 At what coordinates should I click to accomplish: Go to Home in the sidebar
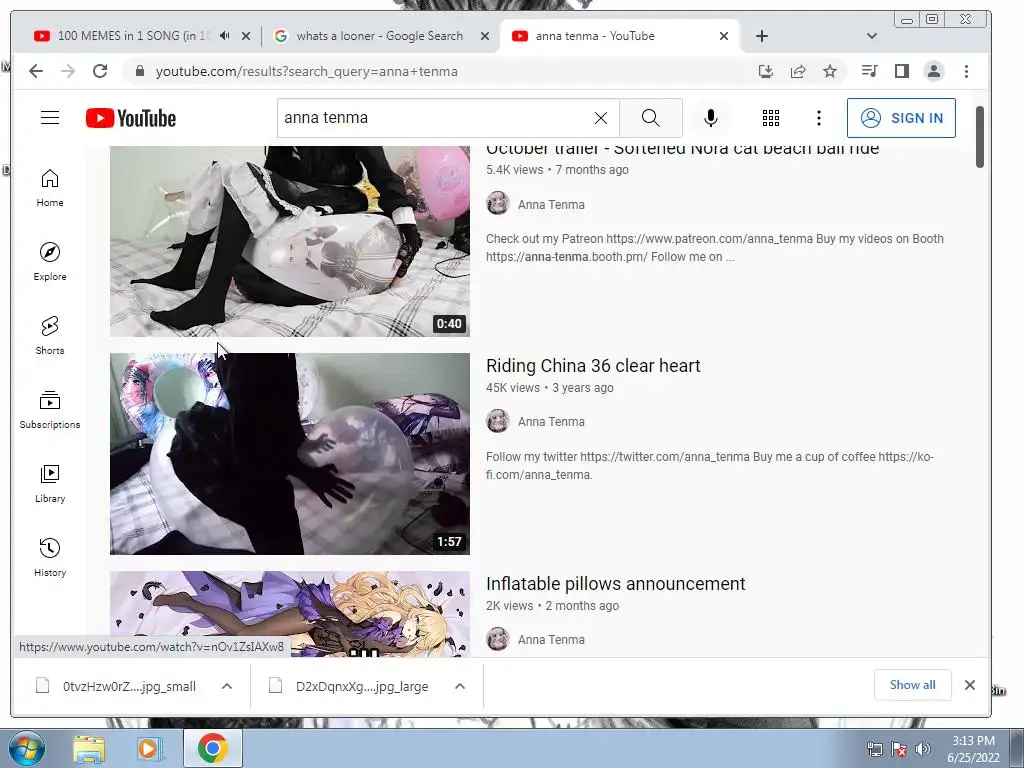click(50, 188)
